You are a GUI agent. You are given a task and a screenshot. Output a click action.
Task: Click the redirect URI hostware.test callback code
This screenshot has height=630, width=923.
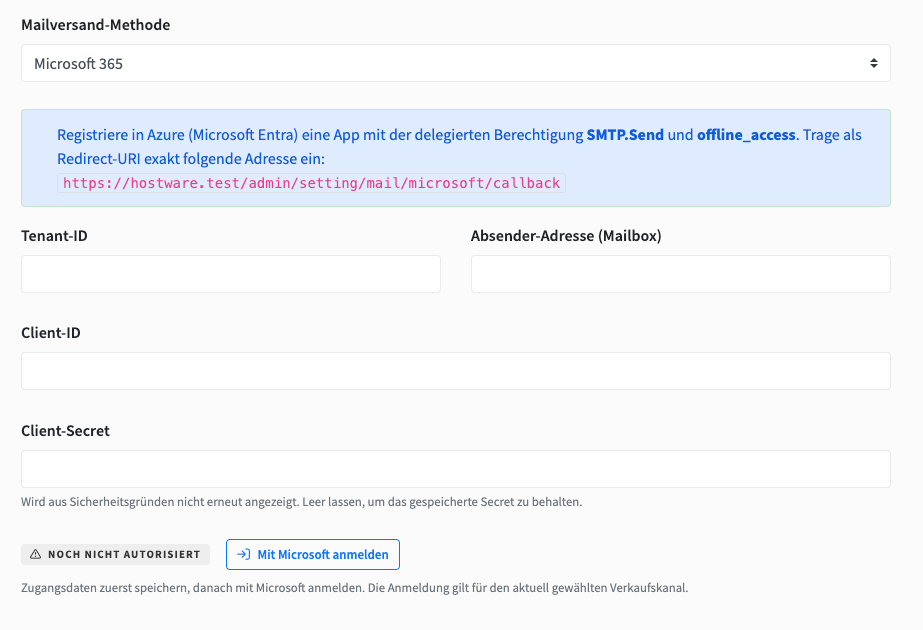click(x=311, y=183)
